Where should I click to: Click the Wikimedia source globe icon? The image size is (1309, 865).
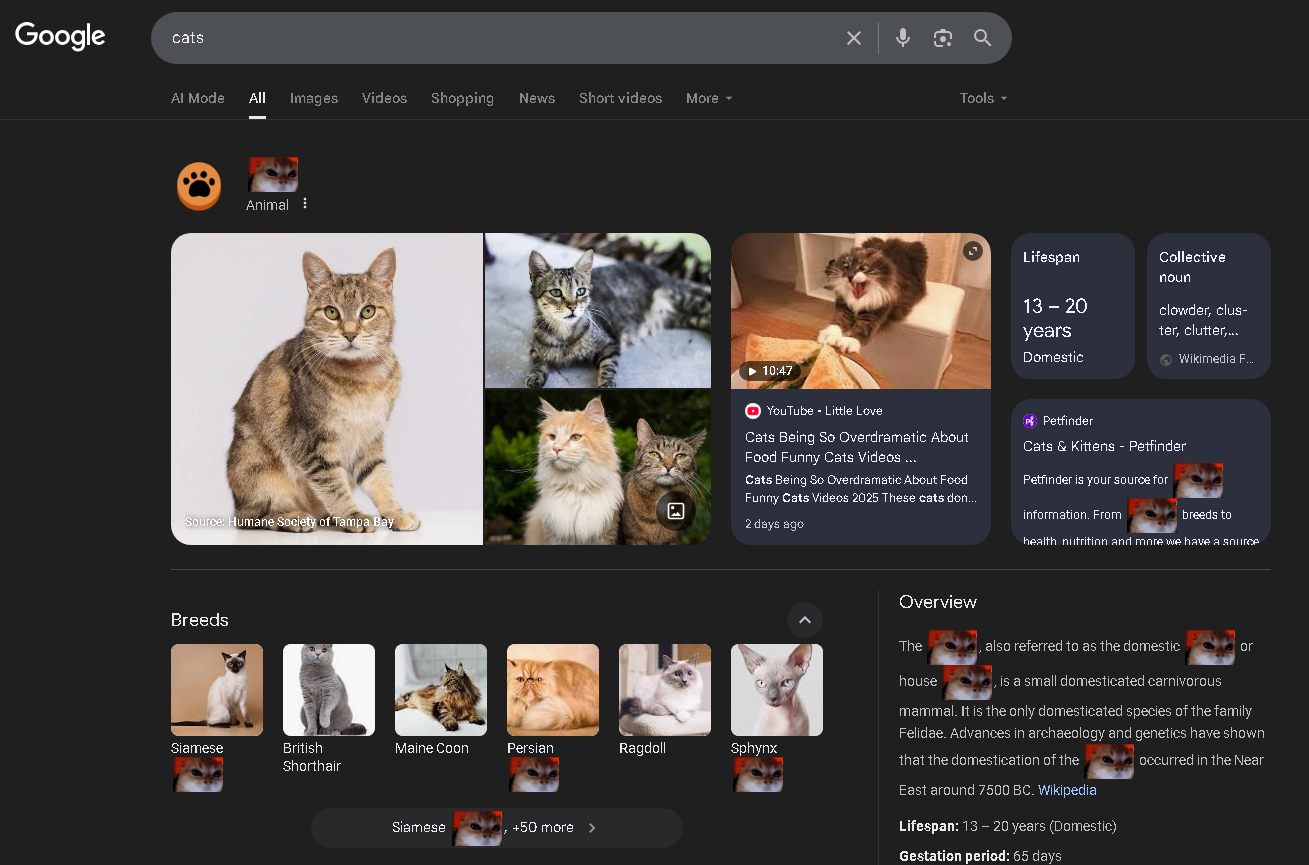pos(1166,359)
